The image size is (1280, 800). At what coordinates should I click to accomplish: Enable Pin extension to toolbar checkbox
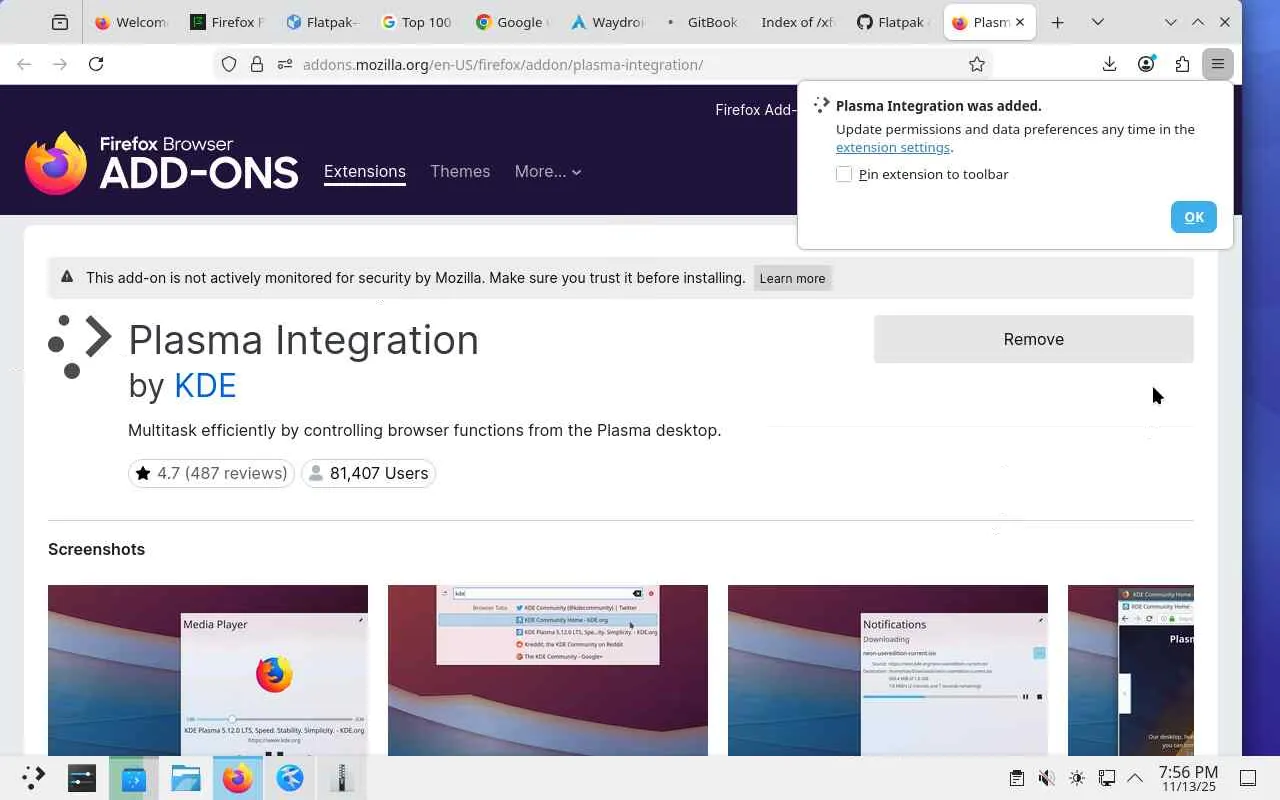(x=844, y=174)
